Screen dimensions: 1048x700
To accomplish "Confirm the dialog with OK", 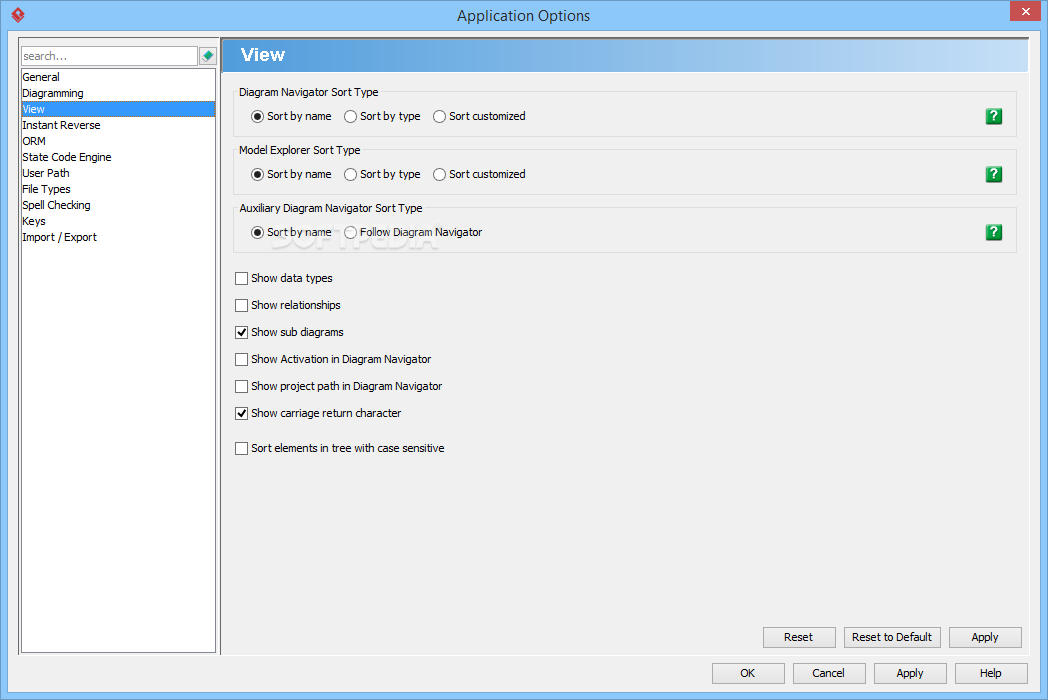I will point(747,673).
